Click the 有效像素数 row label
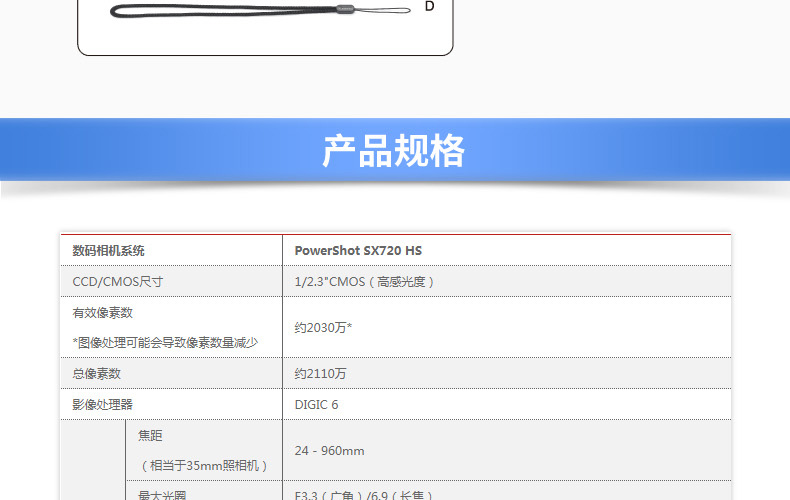 point(102,313)
